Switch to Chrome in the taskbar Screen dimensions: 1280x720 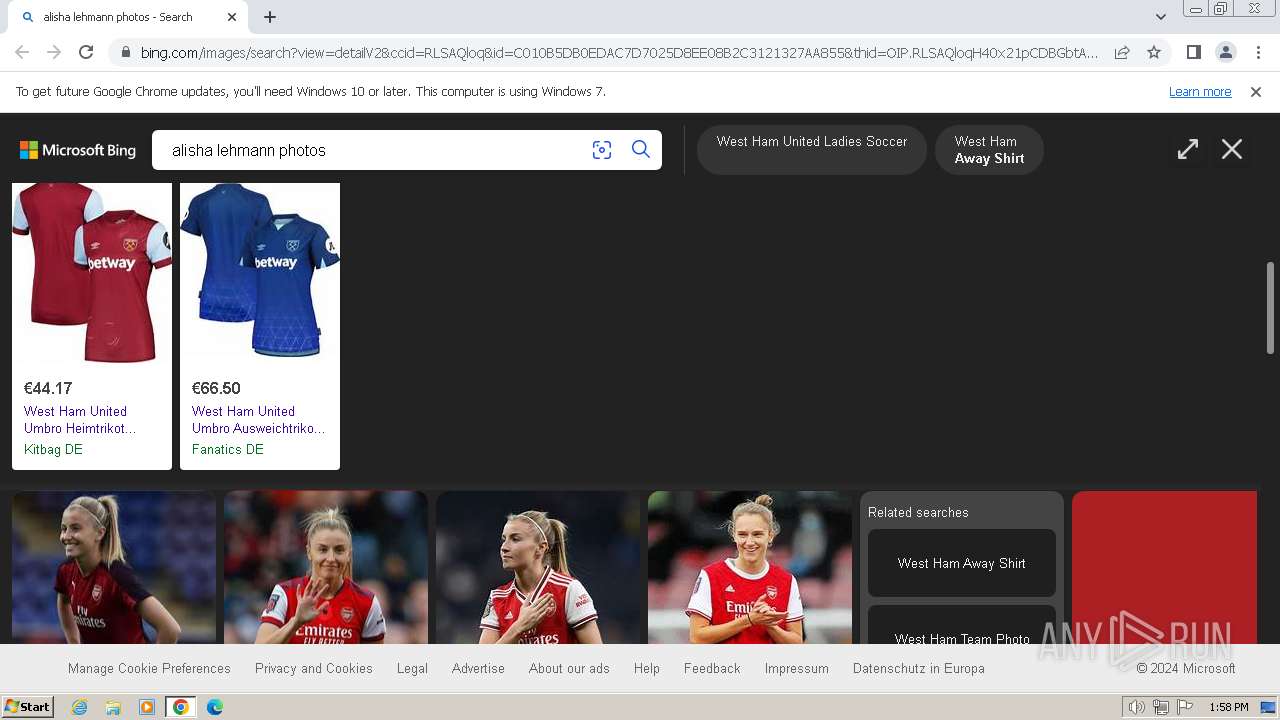[181, 707]
